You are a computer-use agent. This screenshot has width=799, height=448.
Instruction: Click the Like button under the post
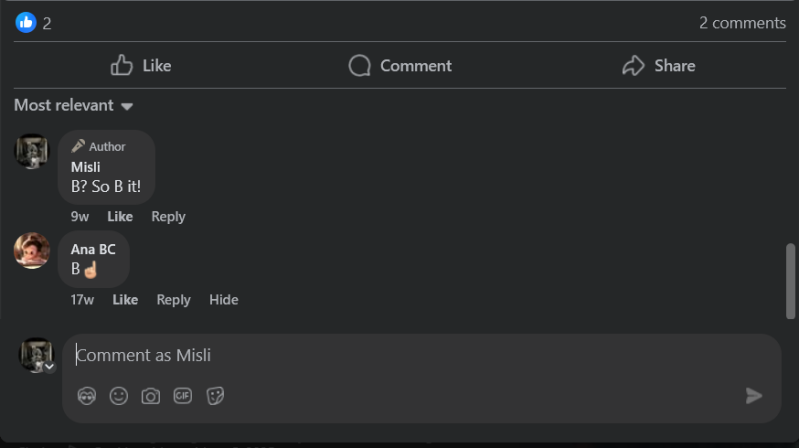coord(141,66)
